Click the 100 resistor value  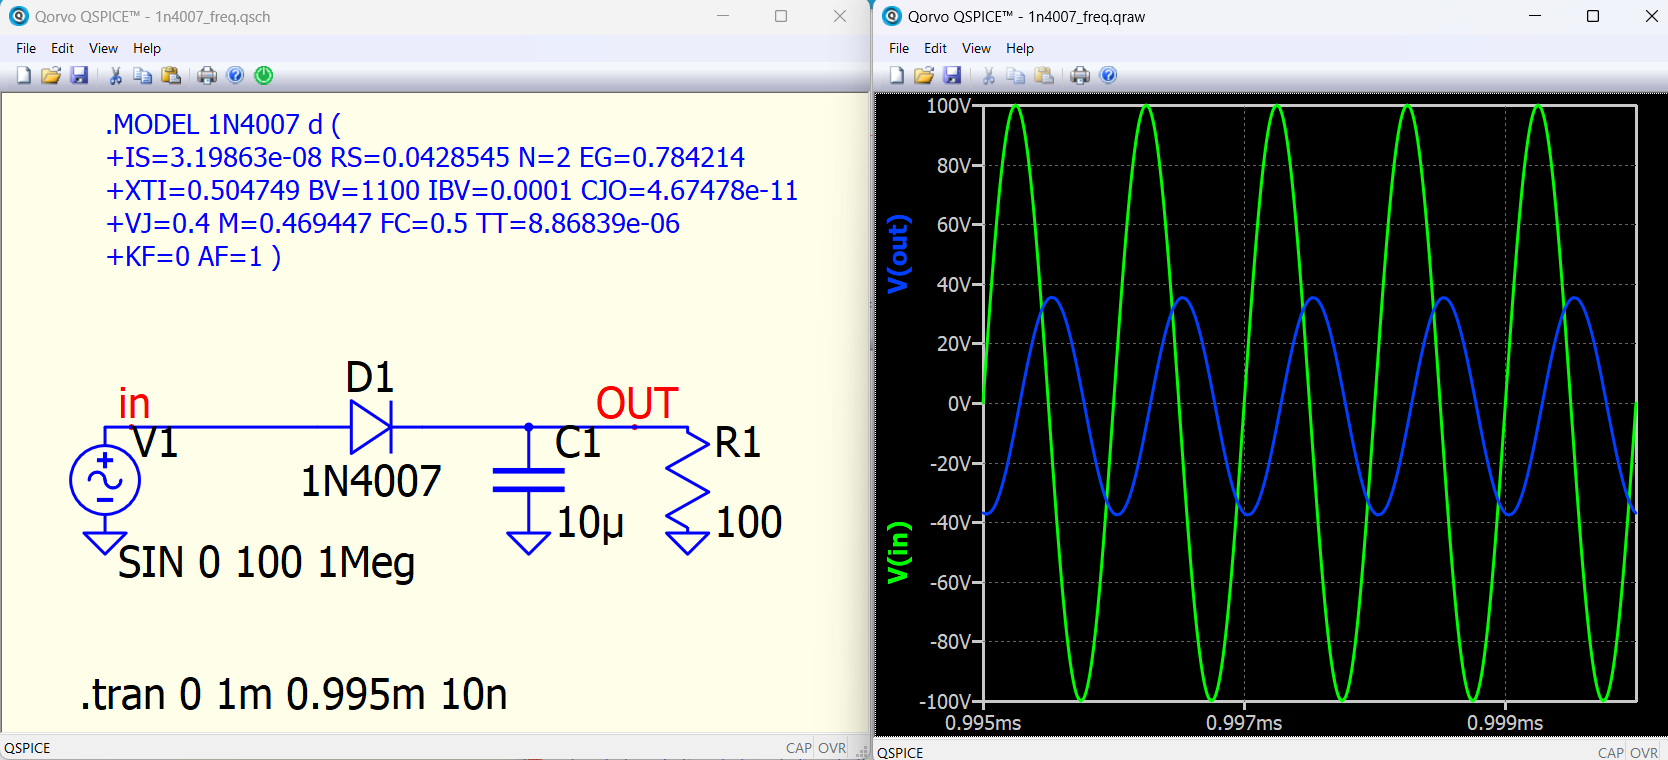click(749, 522)
